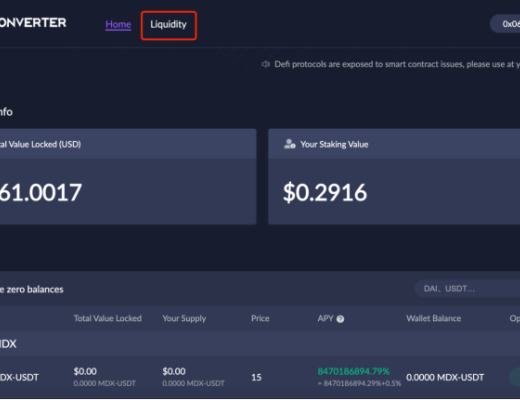Click the price value 15
520x400 pixels.
(x=256, y=377)
